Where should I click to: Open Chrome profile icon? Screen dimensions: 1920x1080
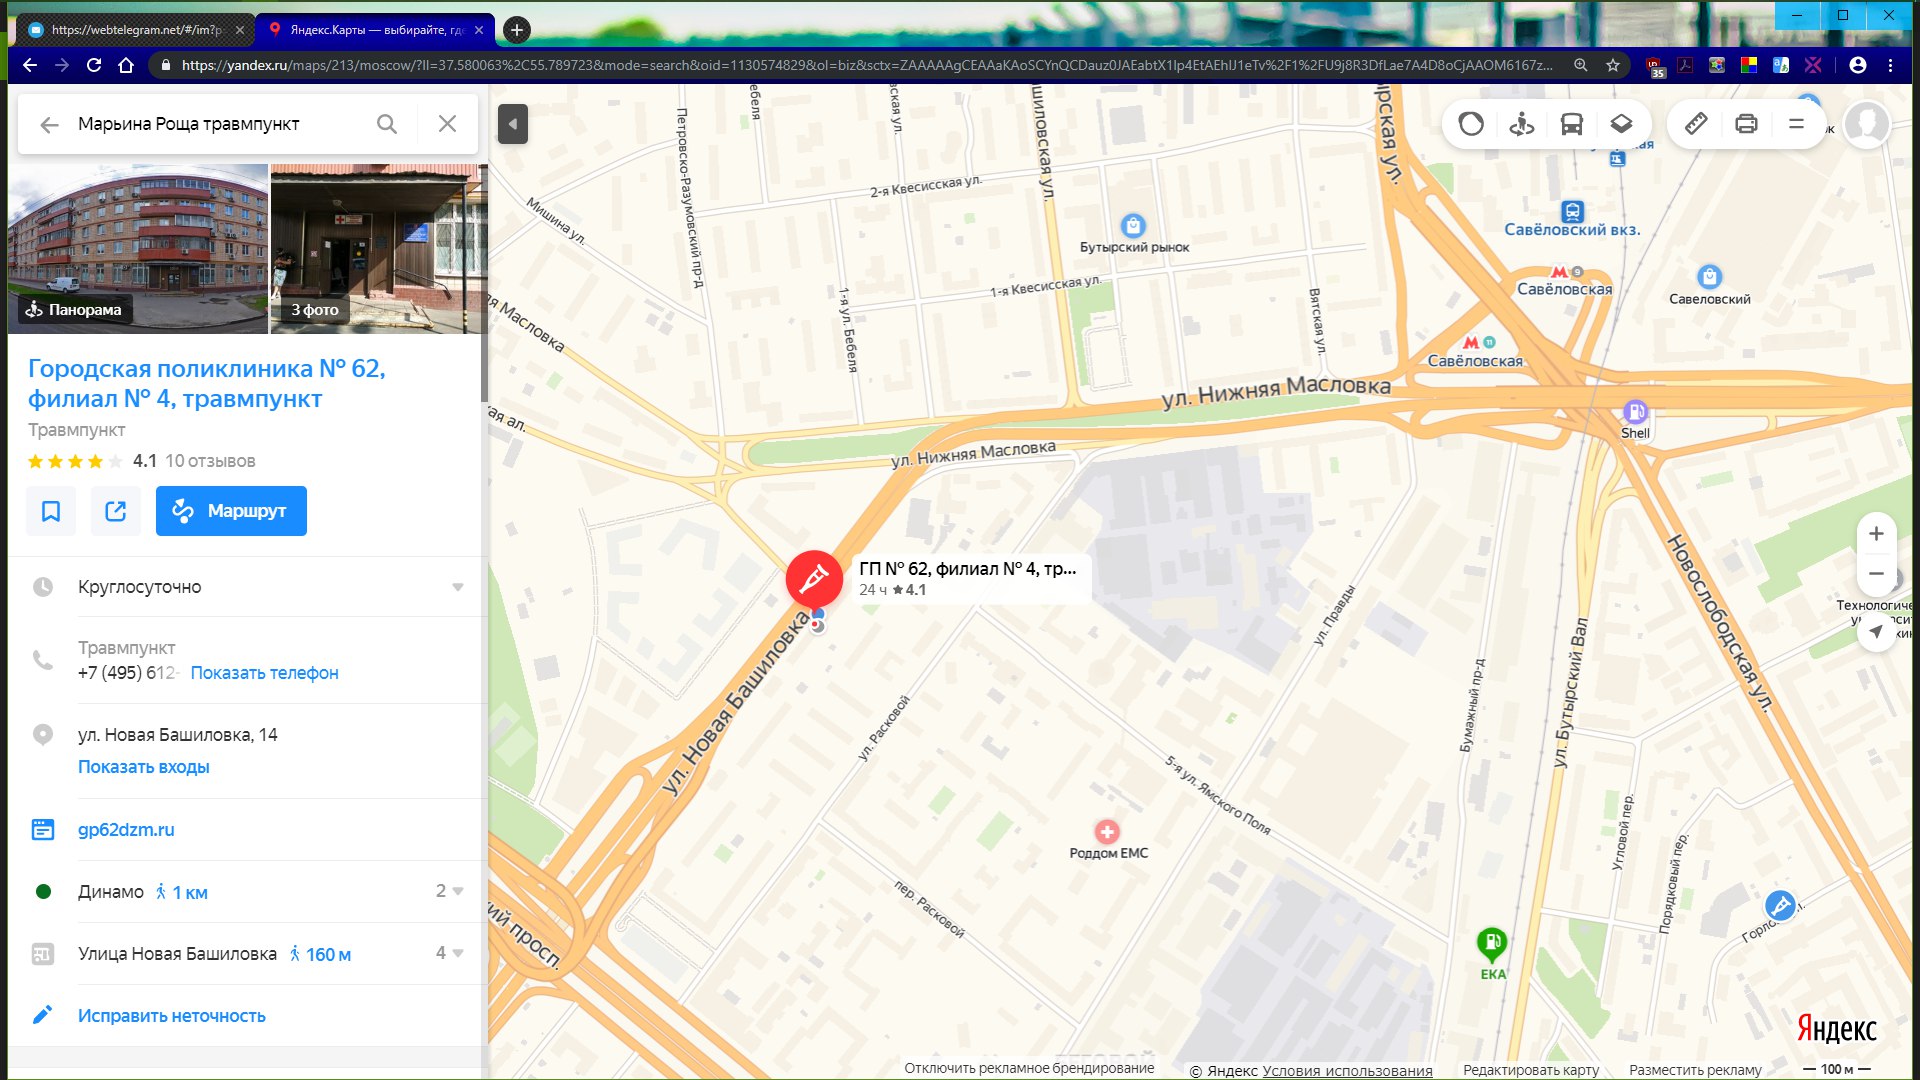tap(1858, 65)
